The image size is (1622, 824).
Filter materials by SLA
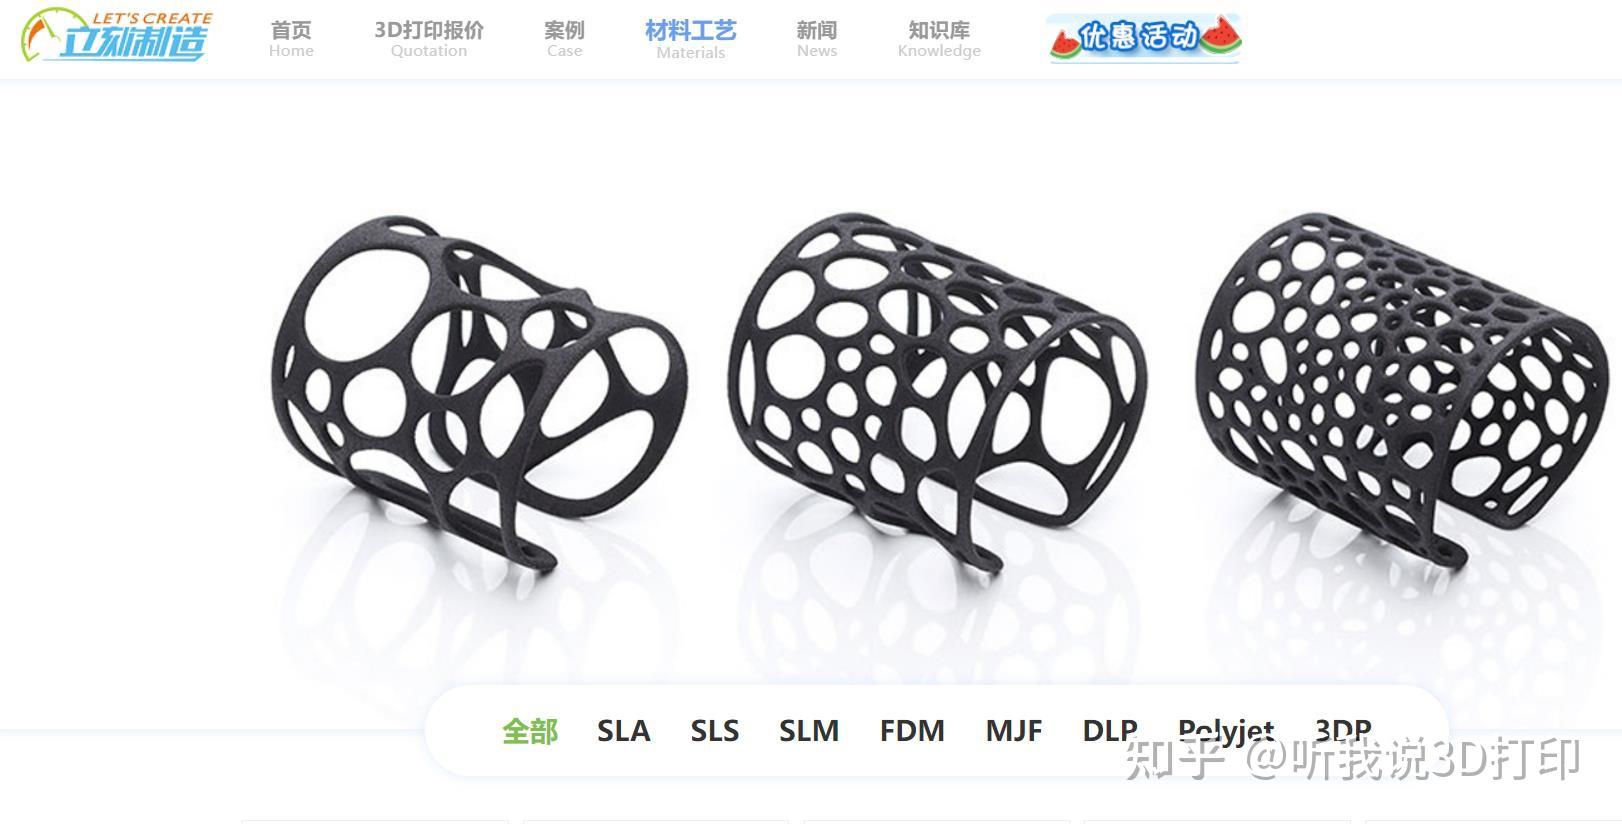click(x=623, y=731)
